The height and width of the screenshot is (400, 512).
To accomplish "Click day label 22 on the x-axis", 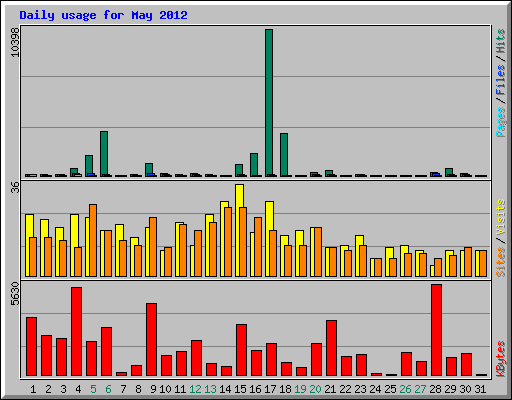I will [x=345, y=389].
